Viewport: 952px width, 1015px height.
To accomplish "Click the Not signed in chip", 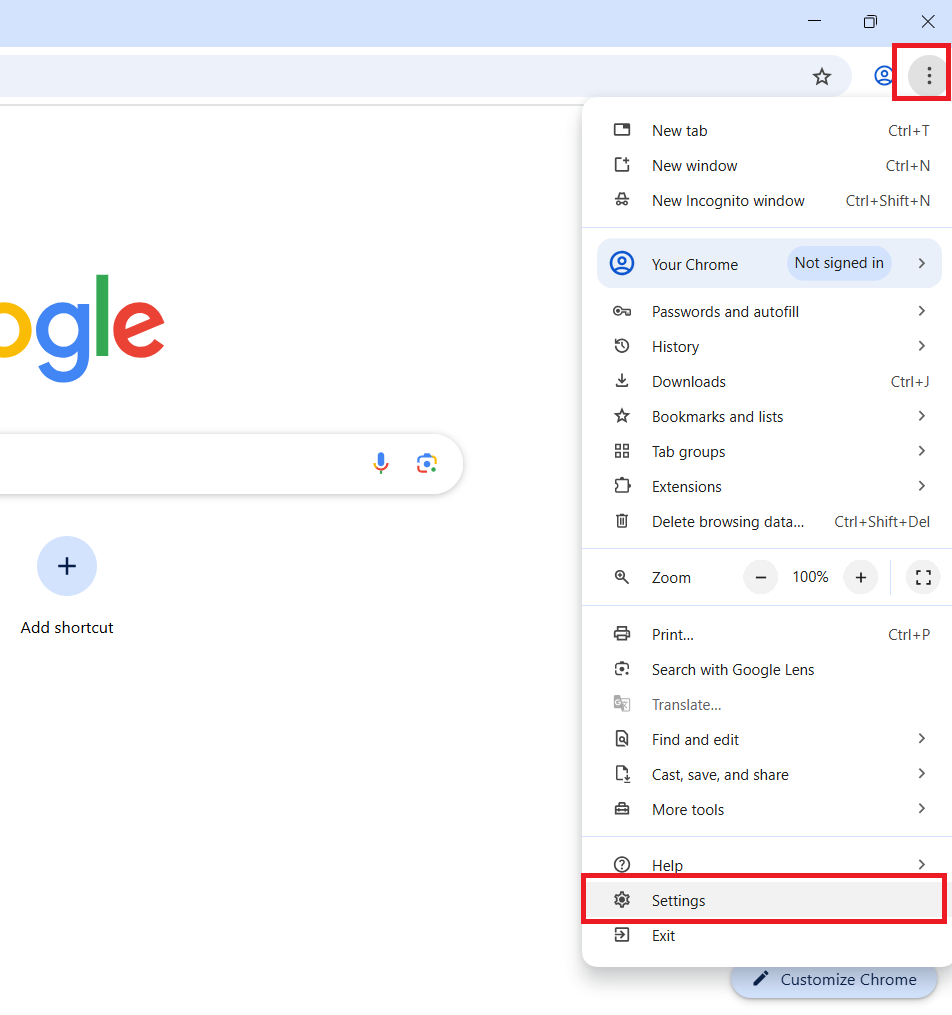I will (839, 263).
